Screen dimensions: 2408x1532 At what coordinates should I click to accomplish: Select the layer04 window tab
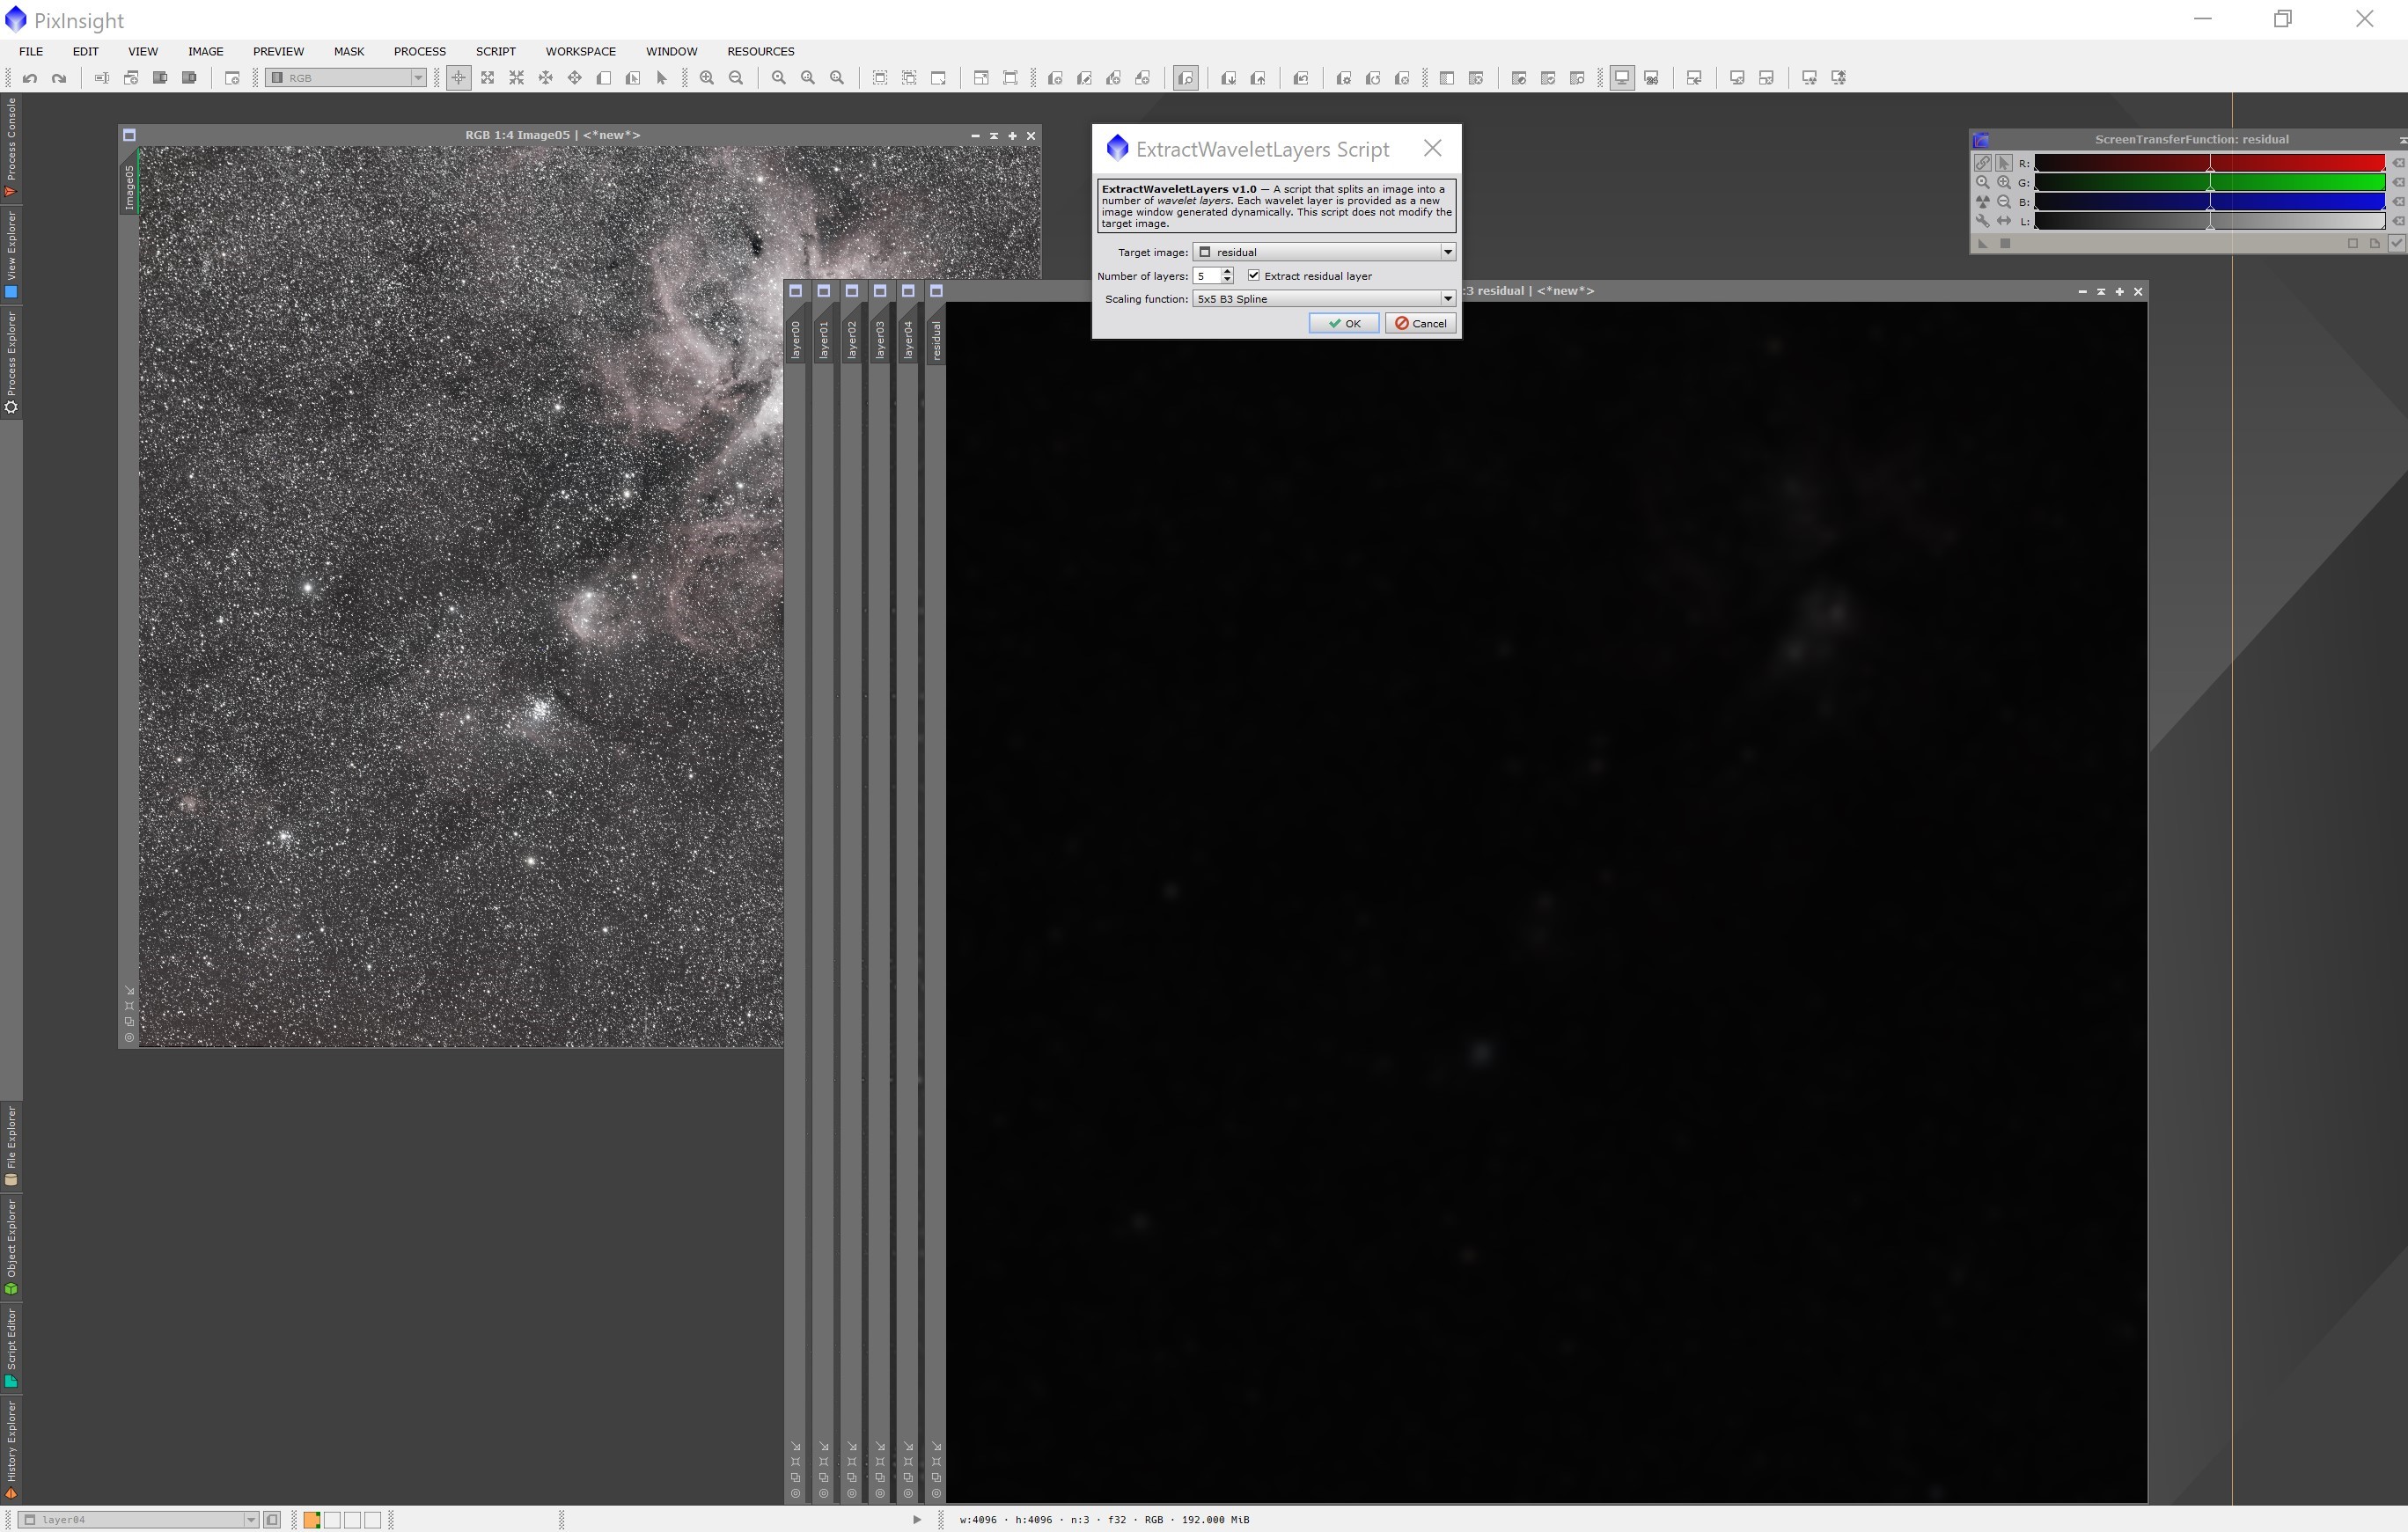tap(908, 340)
